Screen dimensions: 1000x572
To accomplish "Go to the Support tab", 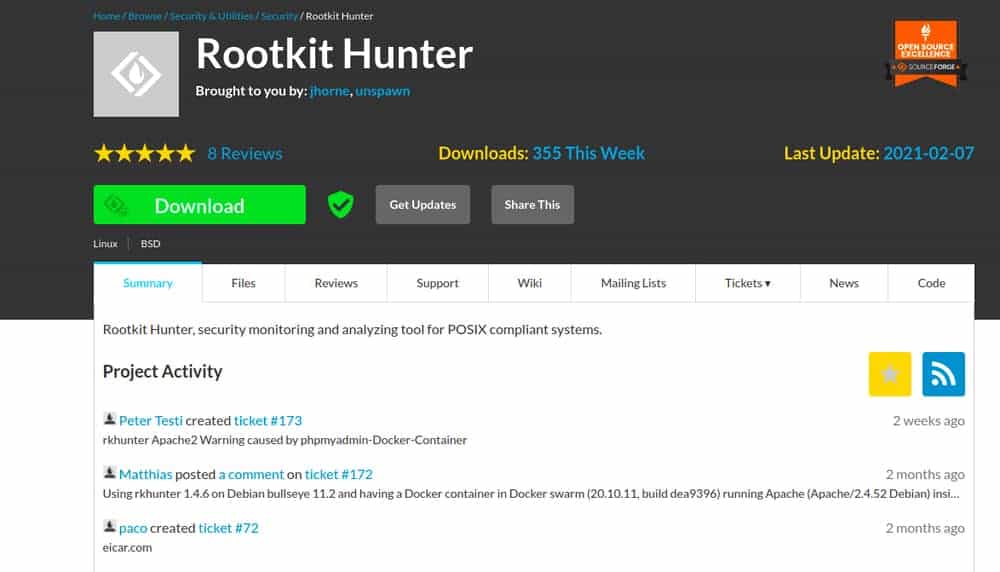I will point(438,283).
